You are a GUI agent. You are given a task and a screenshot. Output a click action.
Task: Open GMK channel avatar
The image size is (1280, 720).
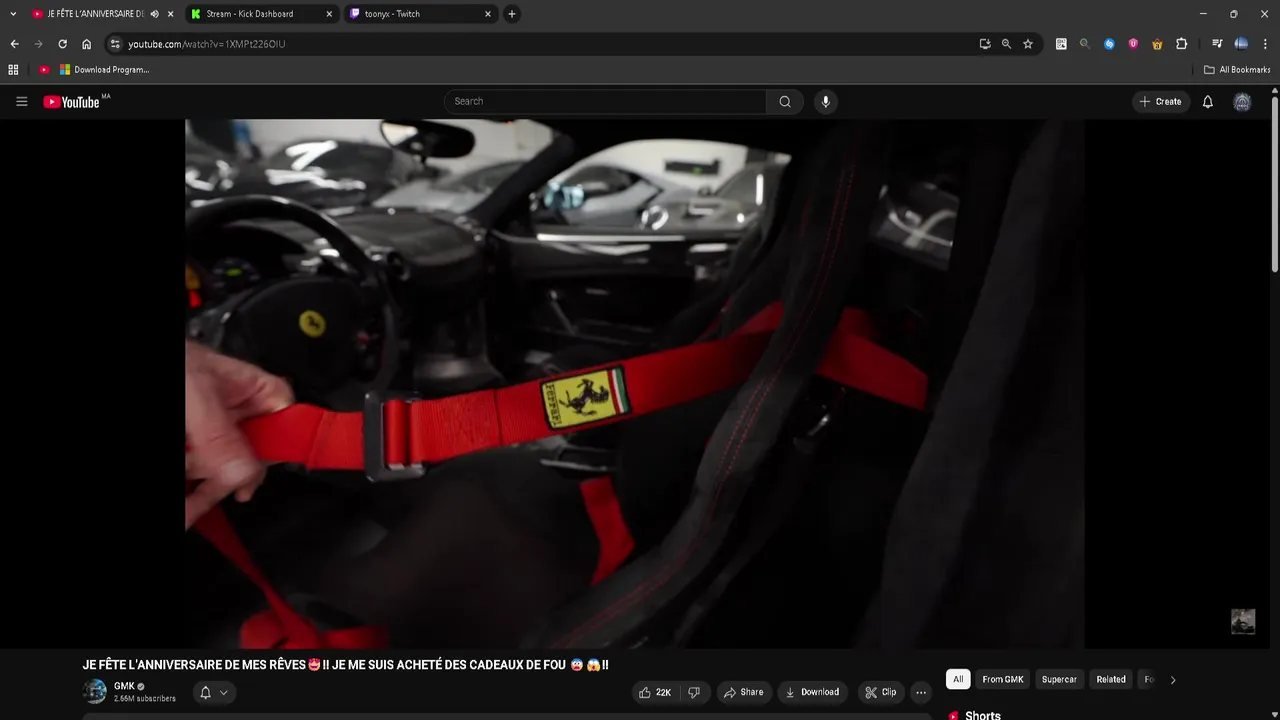(x=95, y=692)
